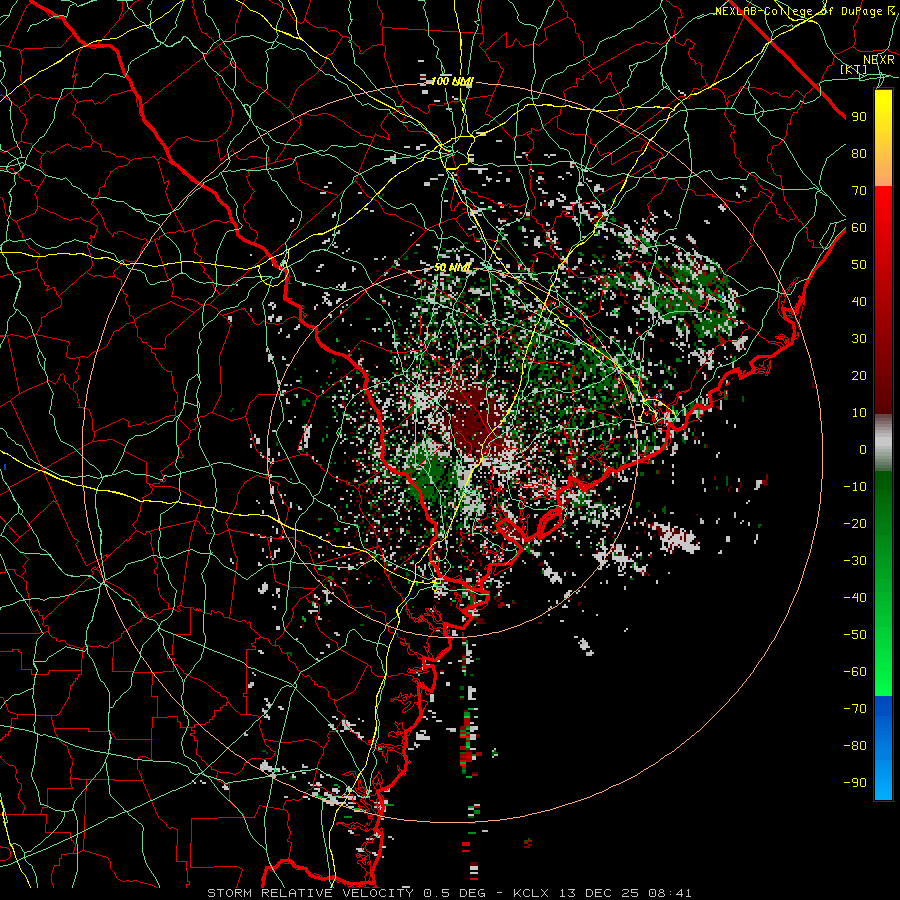Image resolution: width=900 pixels, height=900 pixels.
Task: Click the positive 30 scale value
Action: [859, 339]
